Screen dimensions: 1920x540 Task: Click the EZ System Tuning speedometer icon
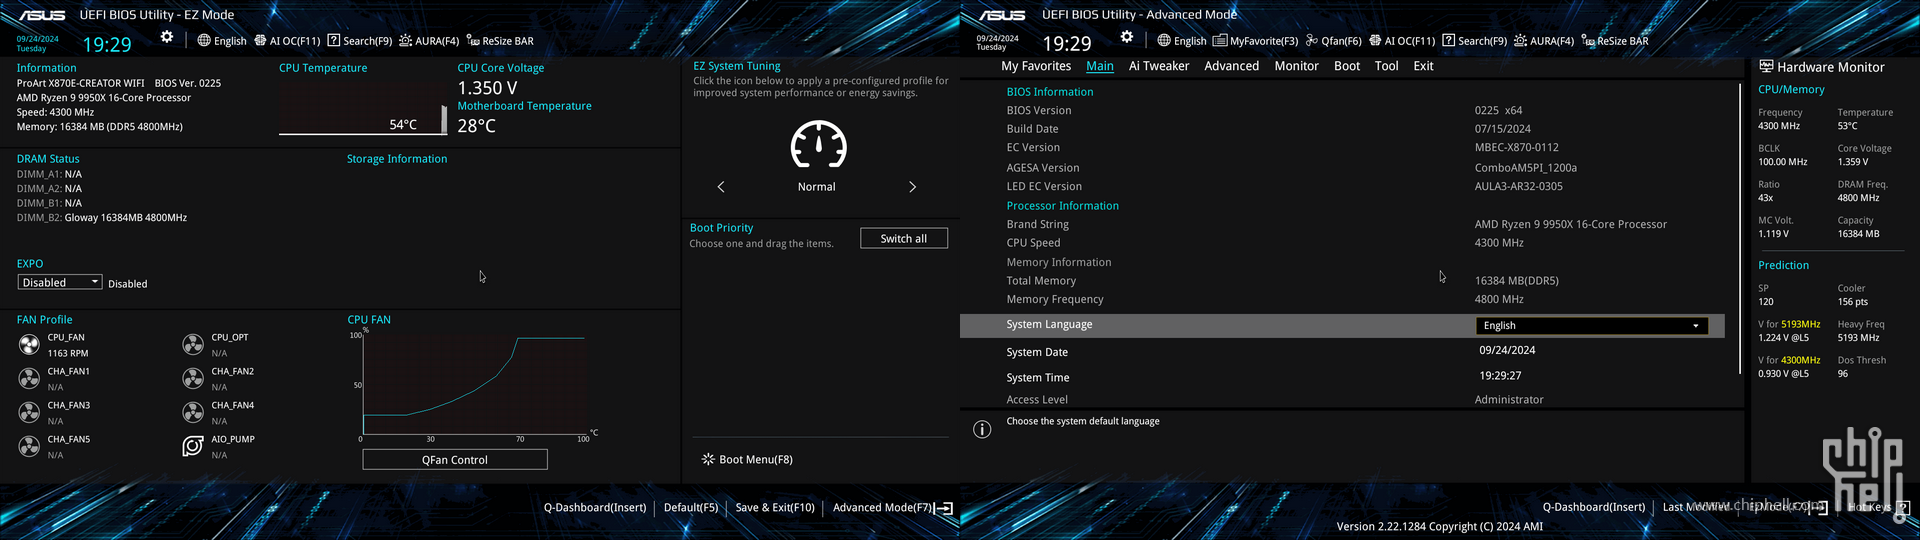pyautogui.click(x=818, y=146)
